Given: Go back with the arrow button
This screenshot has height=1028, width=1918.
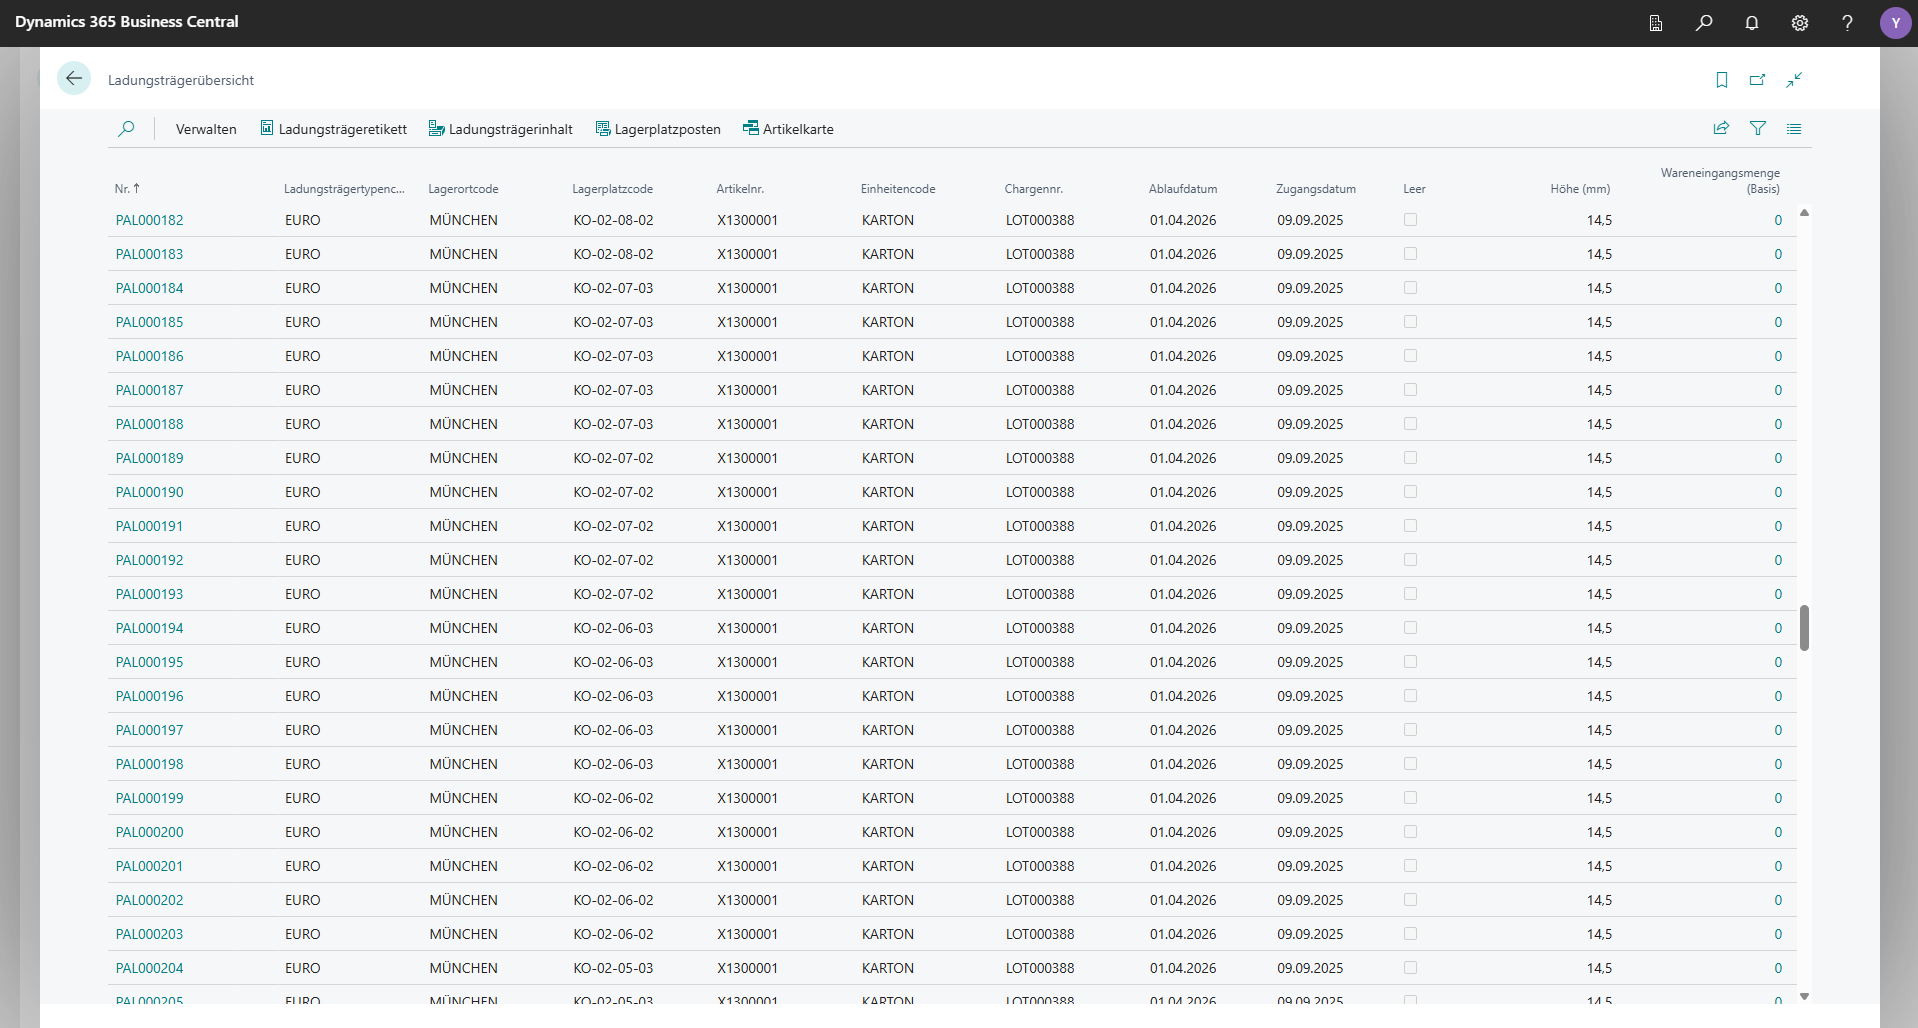Looking at the screenshot, I should (74, 77).
